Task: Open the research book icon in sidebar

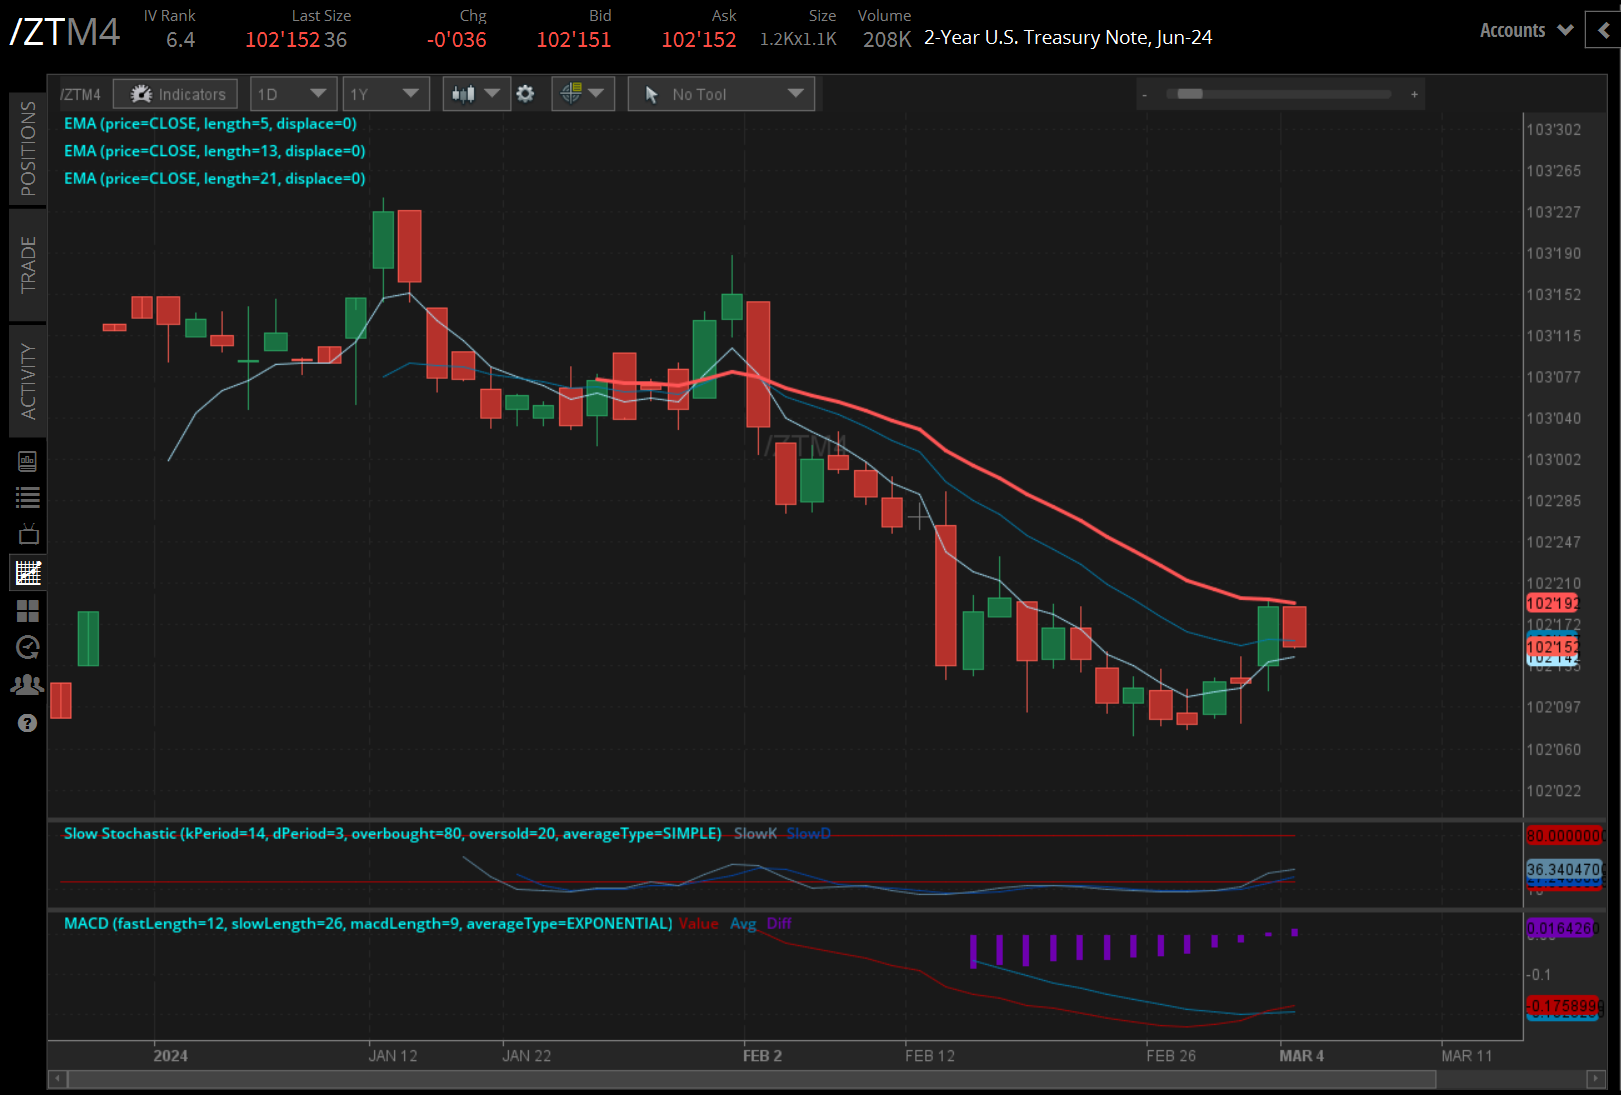Action: (x=27, y=461)
